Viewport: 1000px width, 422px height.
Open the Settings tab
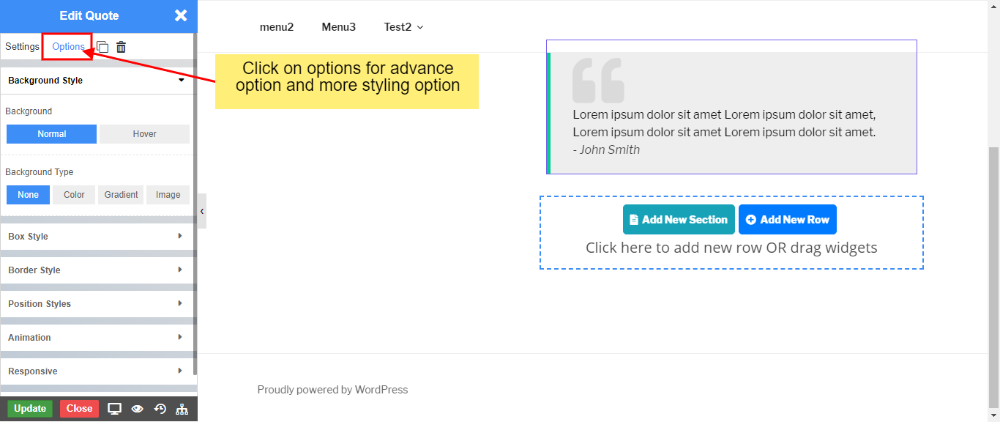tap(22, 47)
